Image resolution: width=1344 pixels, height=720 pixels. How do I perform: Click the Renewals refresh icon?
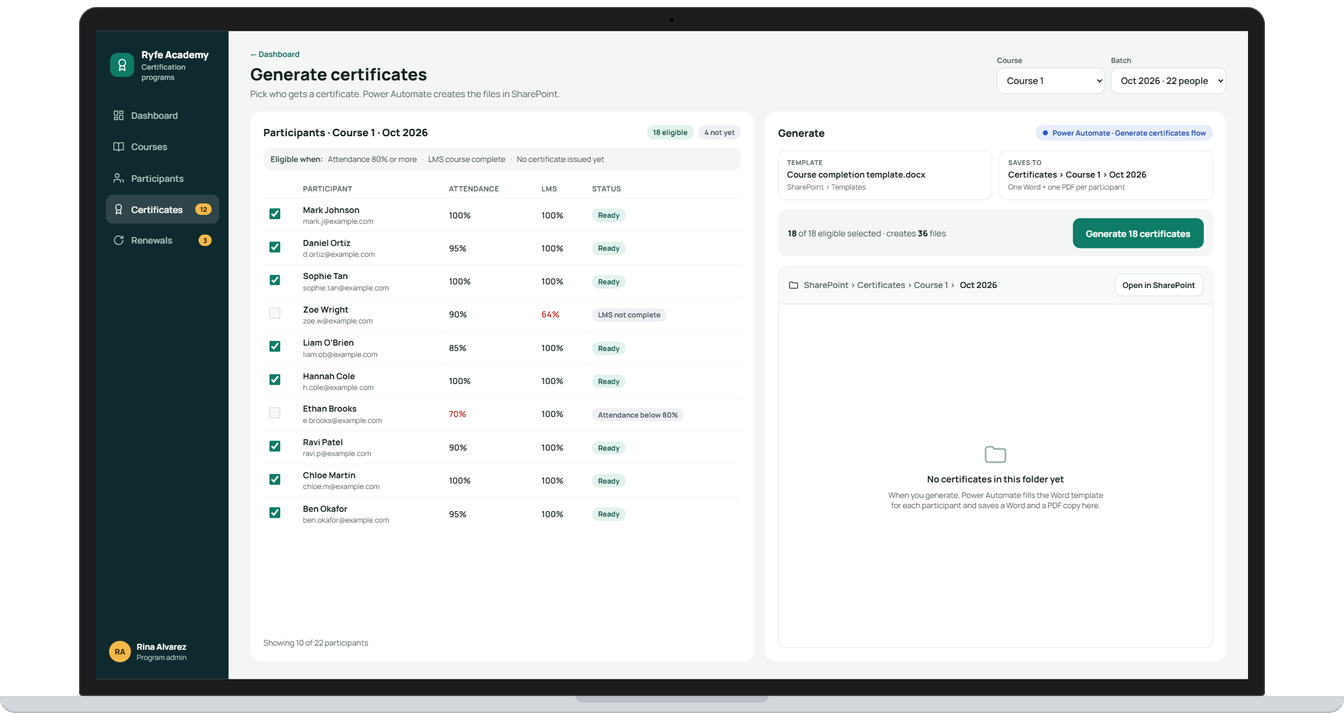click(x=118, y=241)
